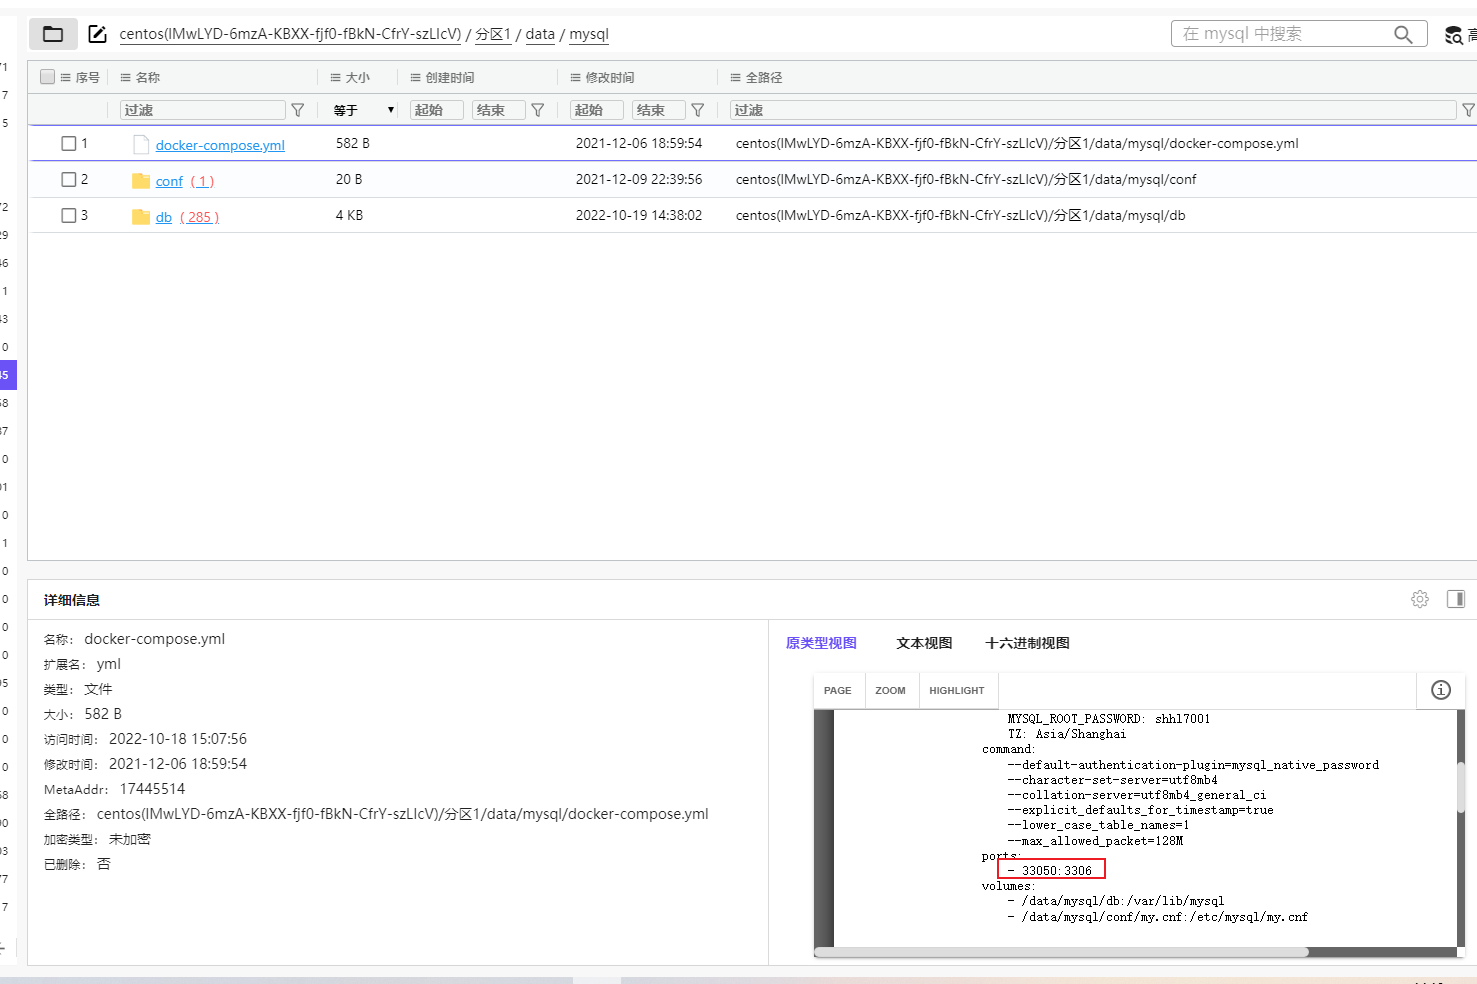Screen dimensions: 1477x984
Task: Click the folder icon button in path bar
Action: pyautogui.click(x=53, y=34)
